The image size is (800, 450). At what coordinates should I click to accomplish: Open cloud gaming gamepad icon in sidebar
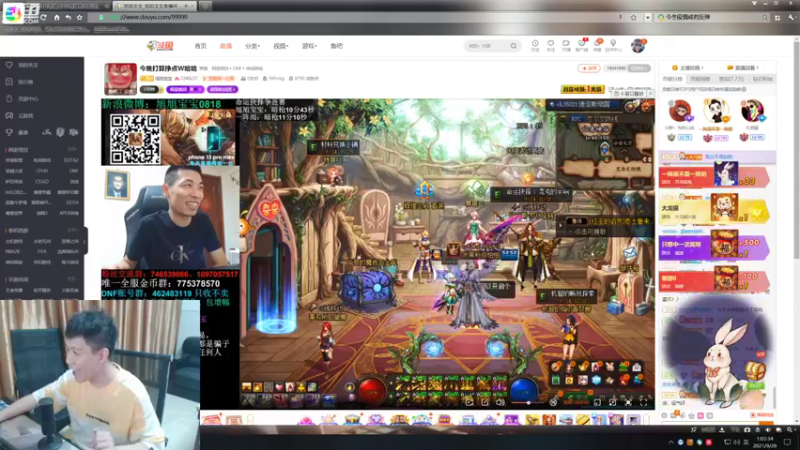9,115
